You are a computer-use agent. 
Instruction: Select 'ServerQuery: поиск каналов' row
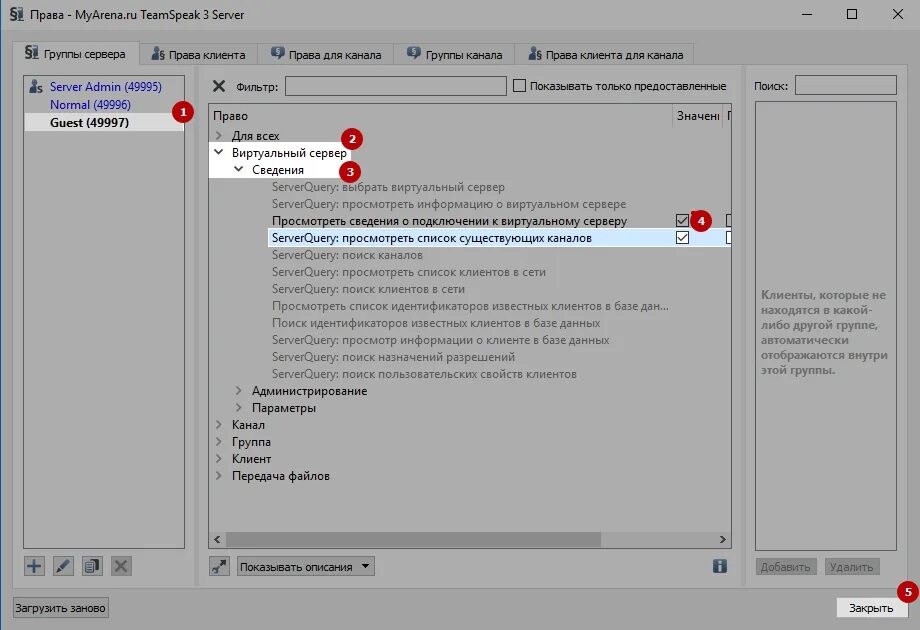coord(347,255)
